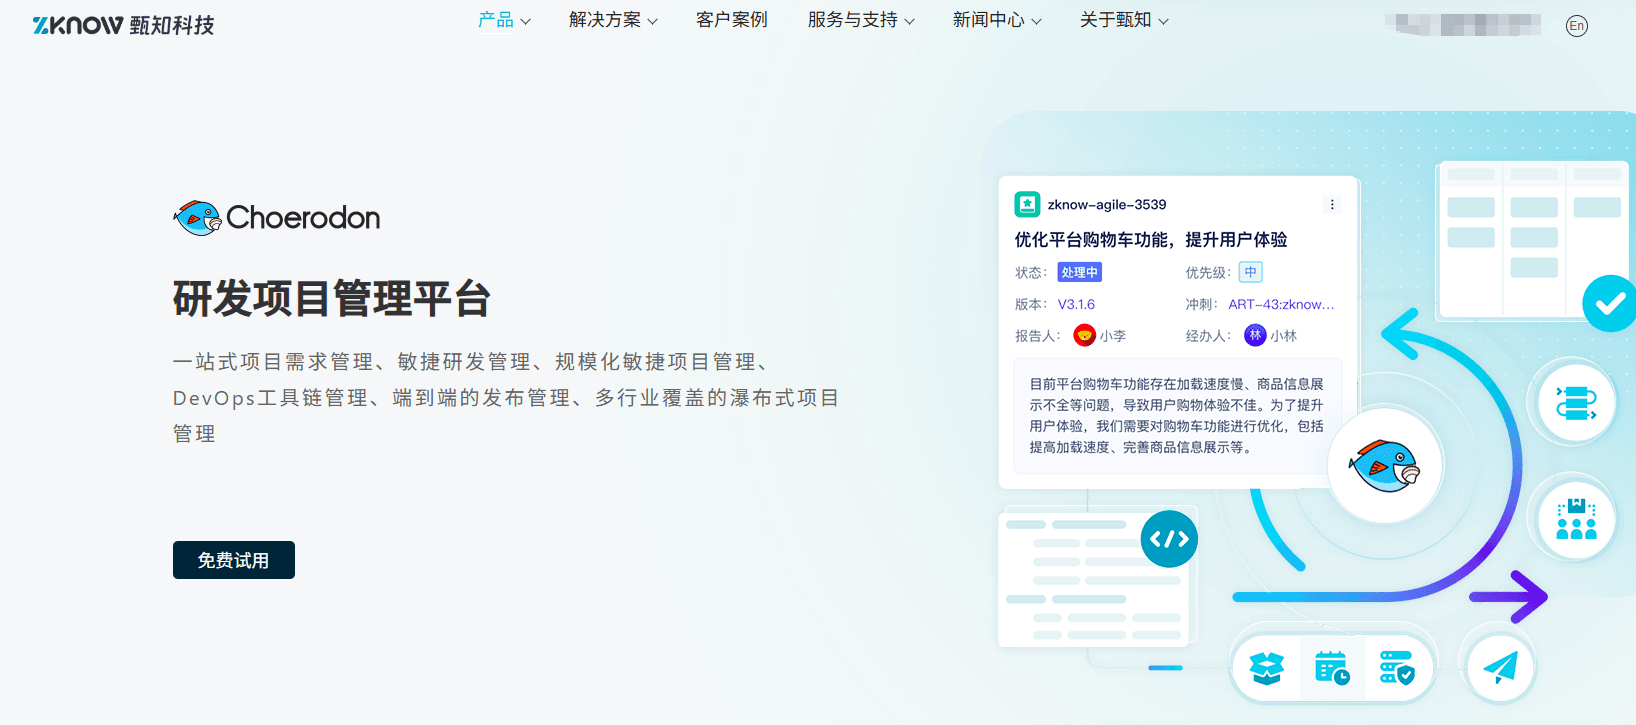This screenshot has height=725, width=1636.
Task: Click issue ID zknow-agile-3539
Action: pos(1107,204)
